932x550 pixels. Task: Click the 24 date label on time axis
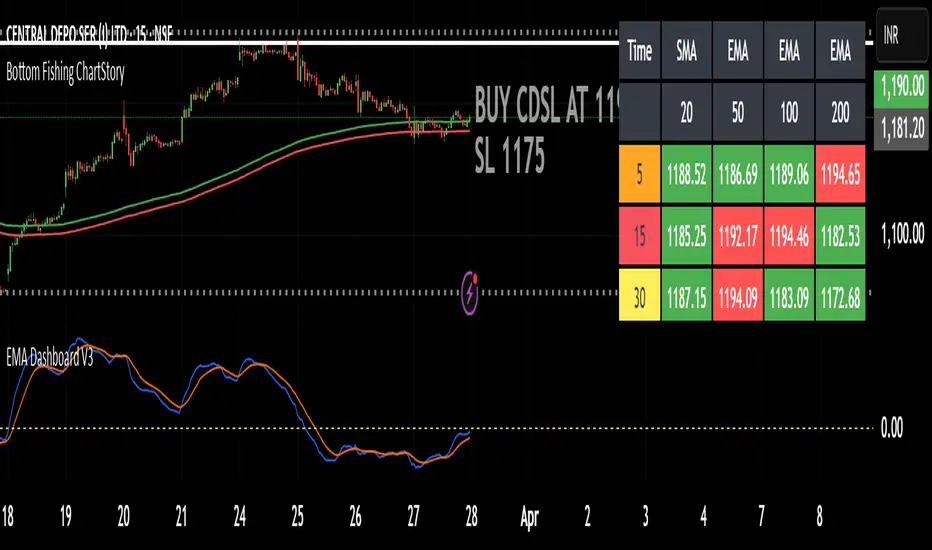tap(240, 517)
